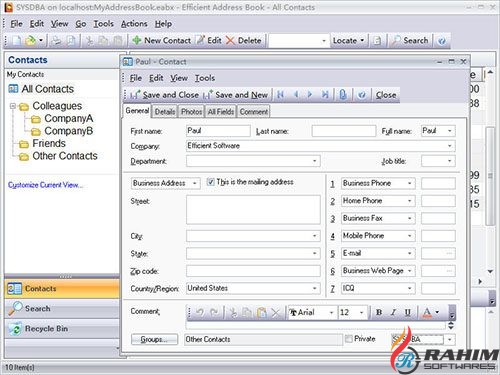This screenshot has height=375, width=500.
Task: Open the Company dropdown
Action: (x=449, y=146)
